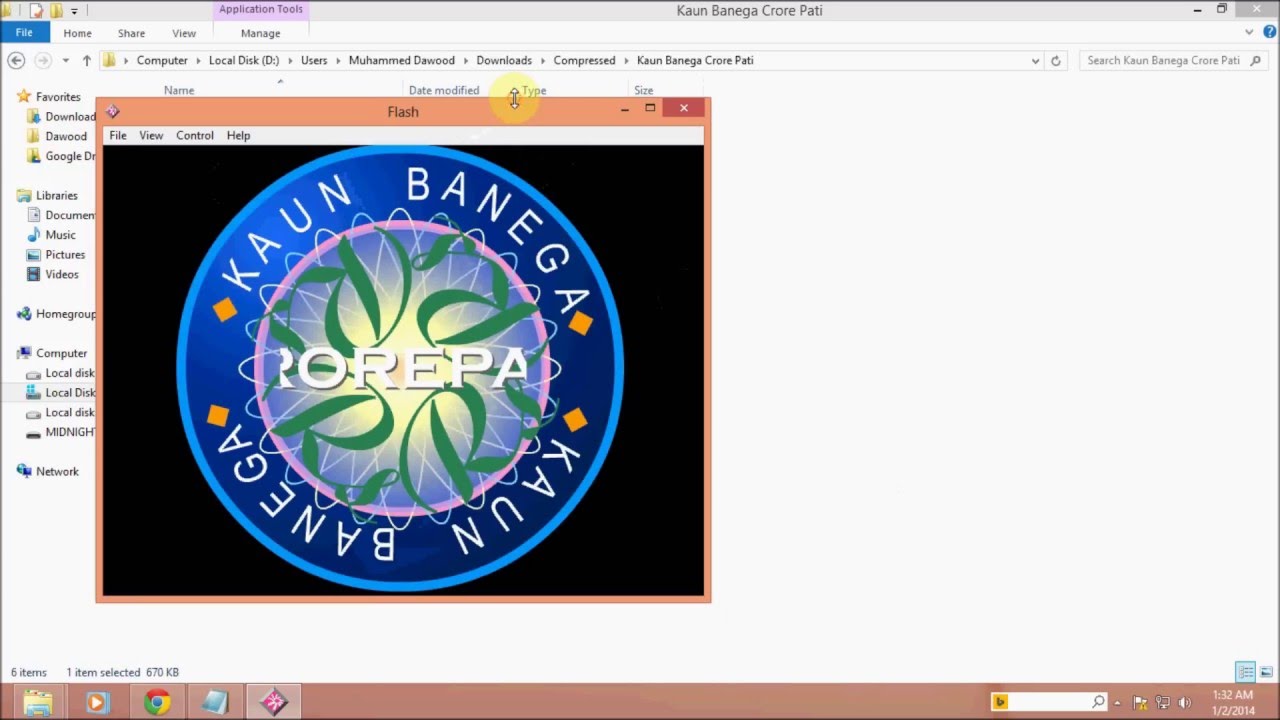The width and height of the screenshot is (1280, 720).
Task: Switch to the View ribbon tab in Explorer
Action: (x=184, y=33)
